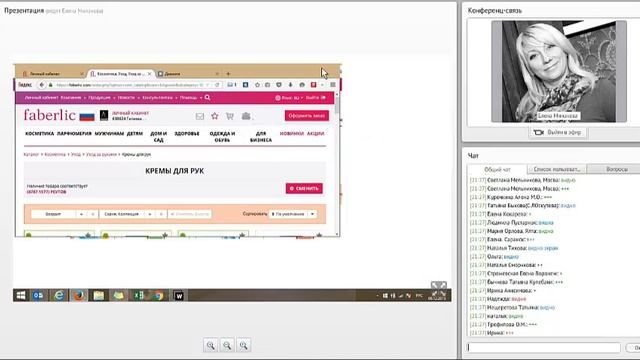Expand the Новости top menu
Image resolution: width=640 pixels, height=360 pixels.
tap(128, 98)
